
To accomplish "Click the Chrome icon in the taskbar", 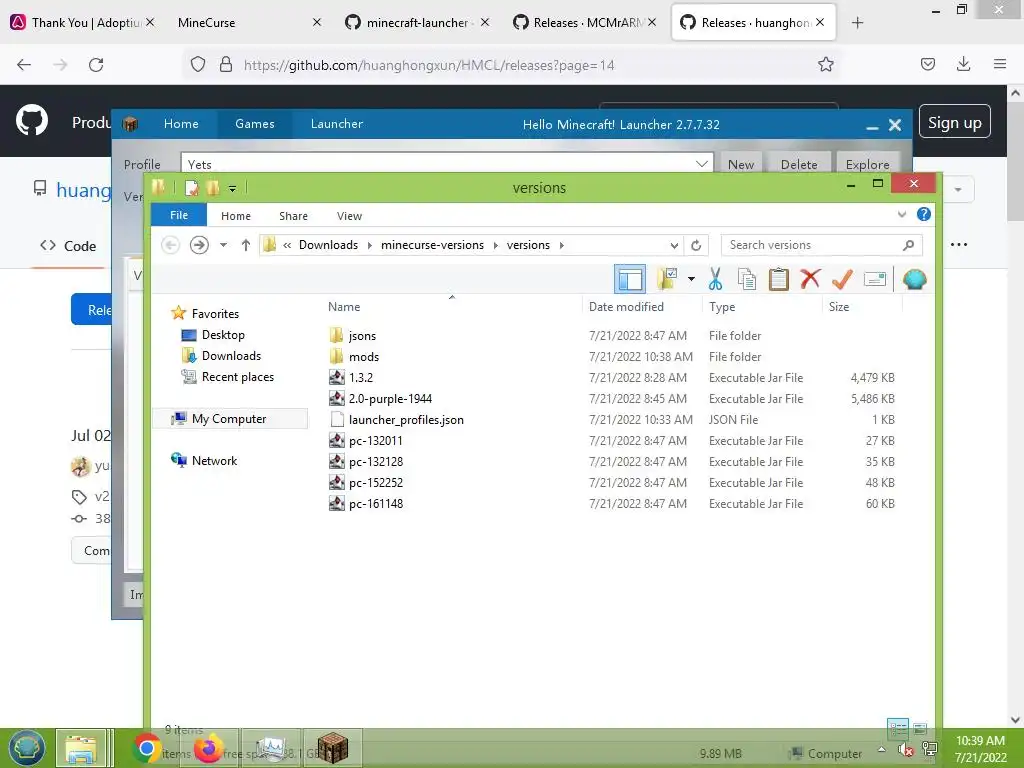I will 146,748.
